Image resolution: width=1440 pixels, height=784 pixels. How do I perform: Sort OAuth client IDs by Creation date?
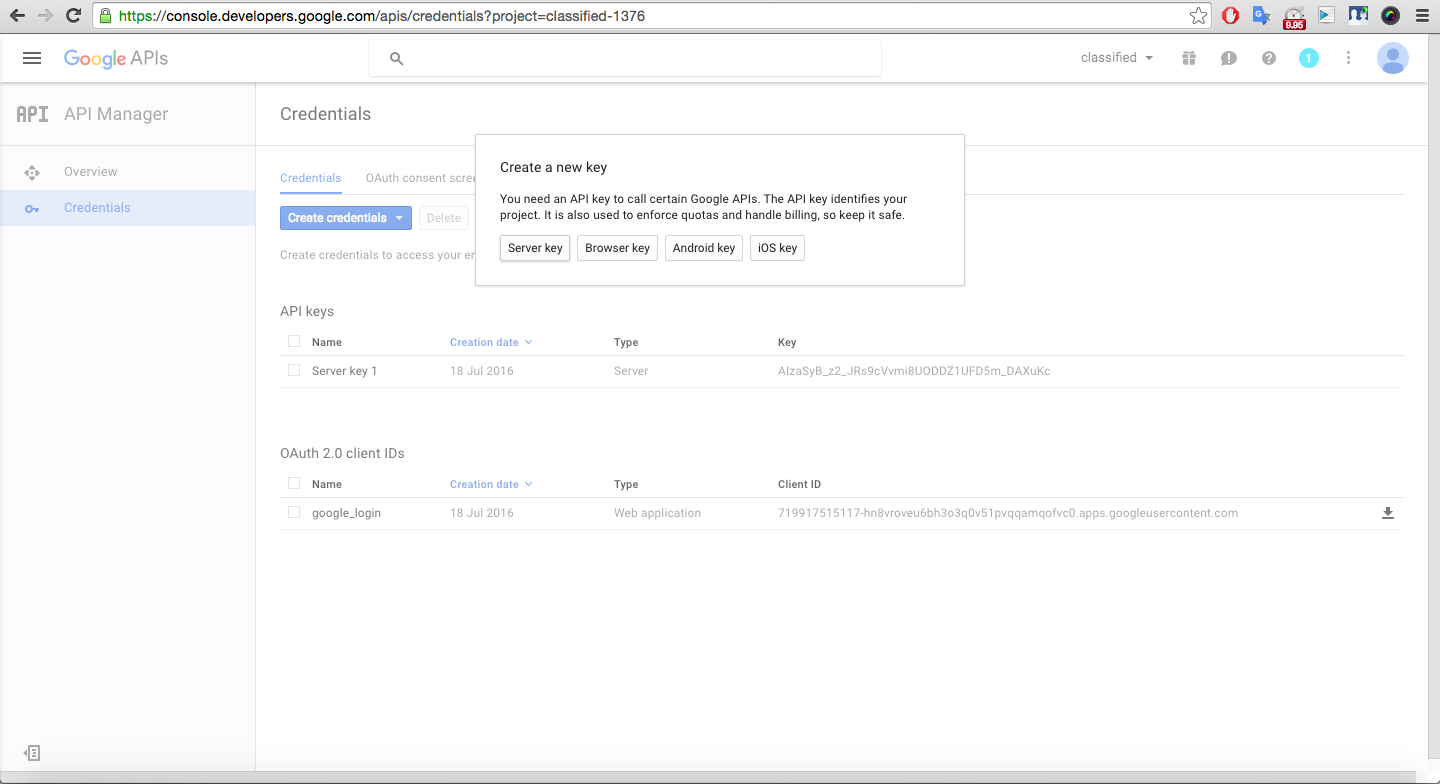pos(491,484)
